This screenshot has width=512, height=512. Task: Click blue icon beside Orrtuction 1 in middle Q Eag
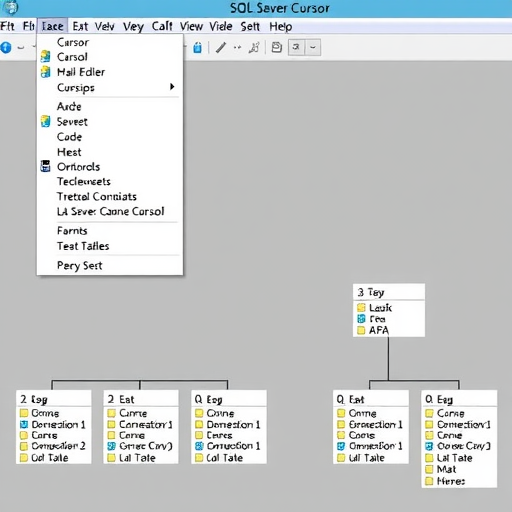[x=199, y=446]
